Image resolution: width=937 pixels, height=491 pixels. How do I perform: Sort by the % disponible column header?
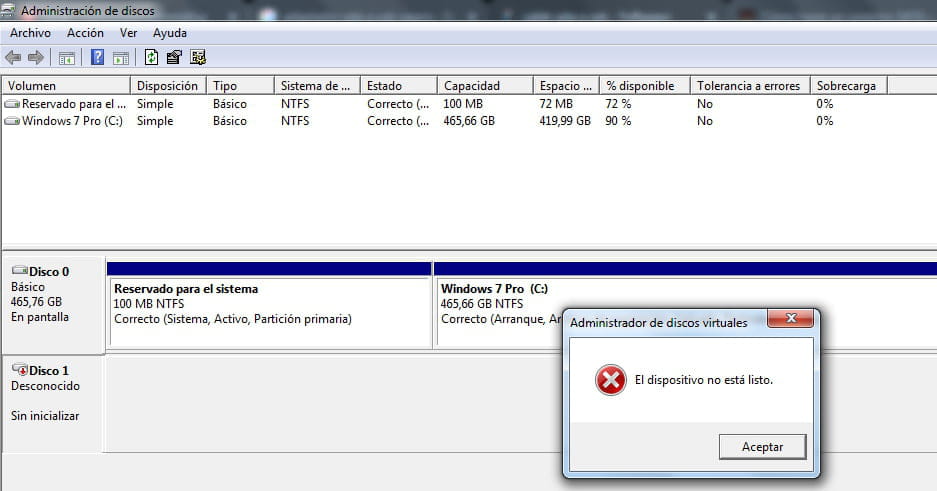click(x=645, y=85)
